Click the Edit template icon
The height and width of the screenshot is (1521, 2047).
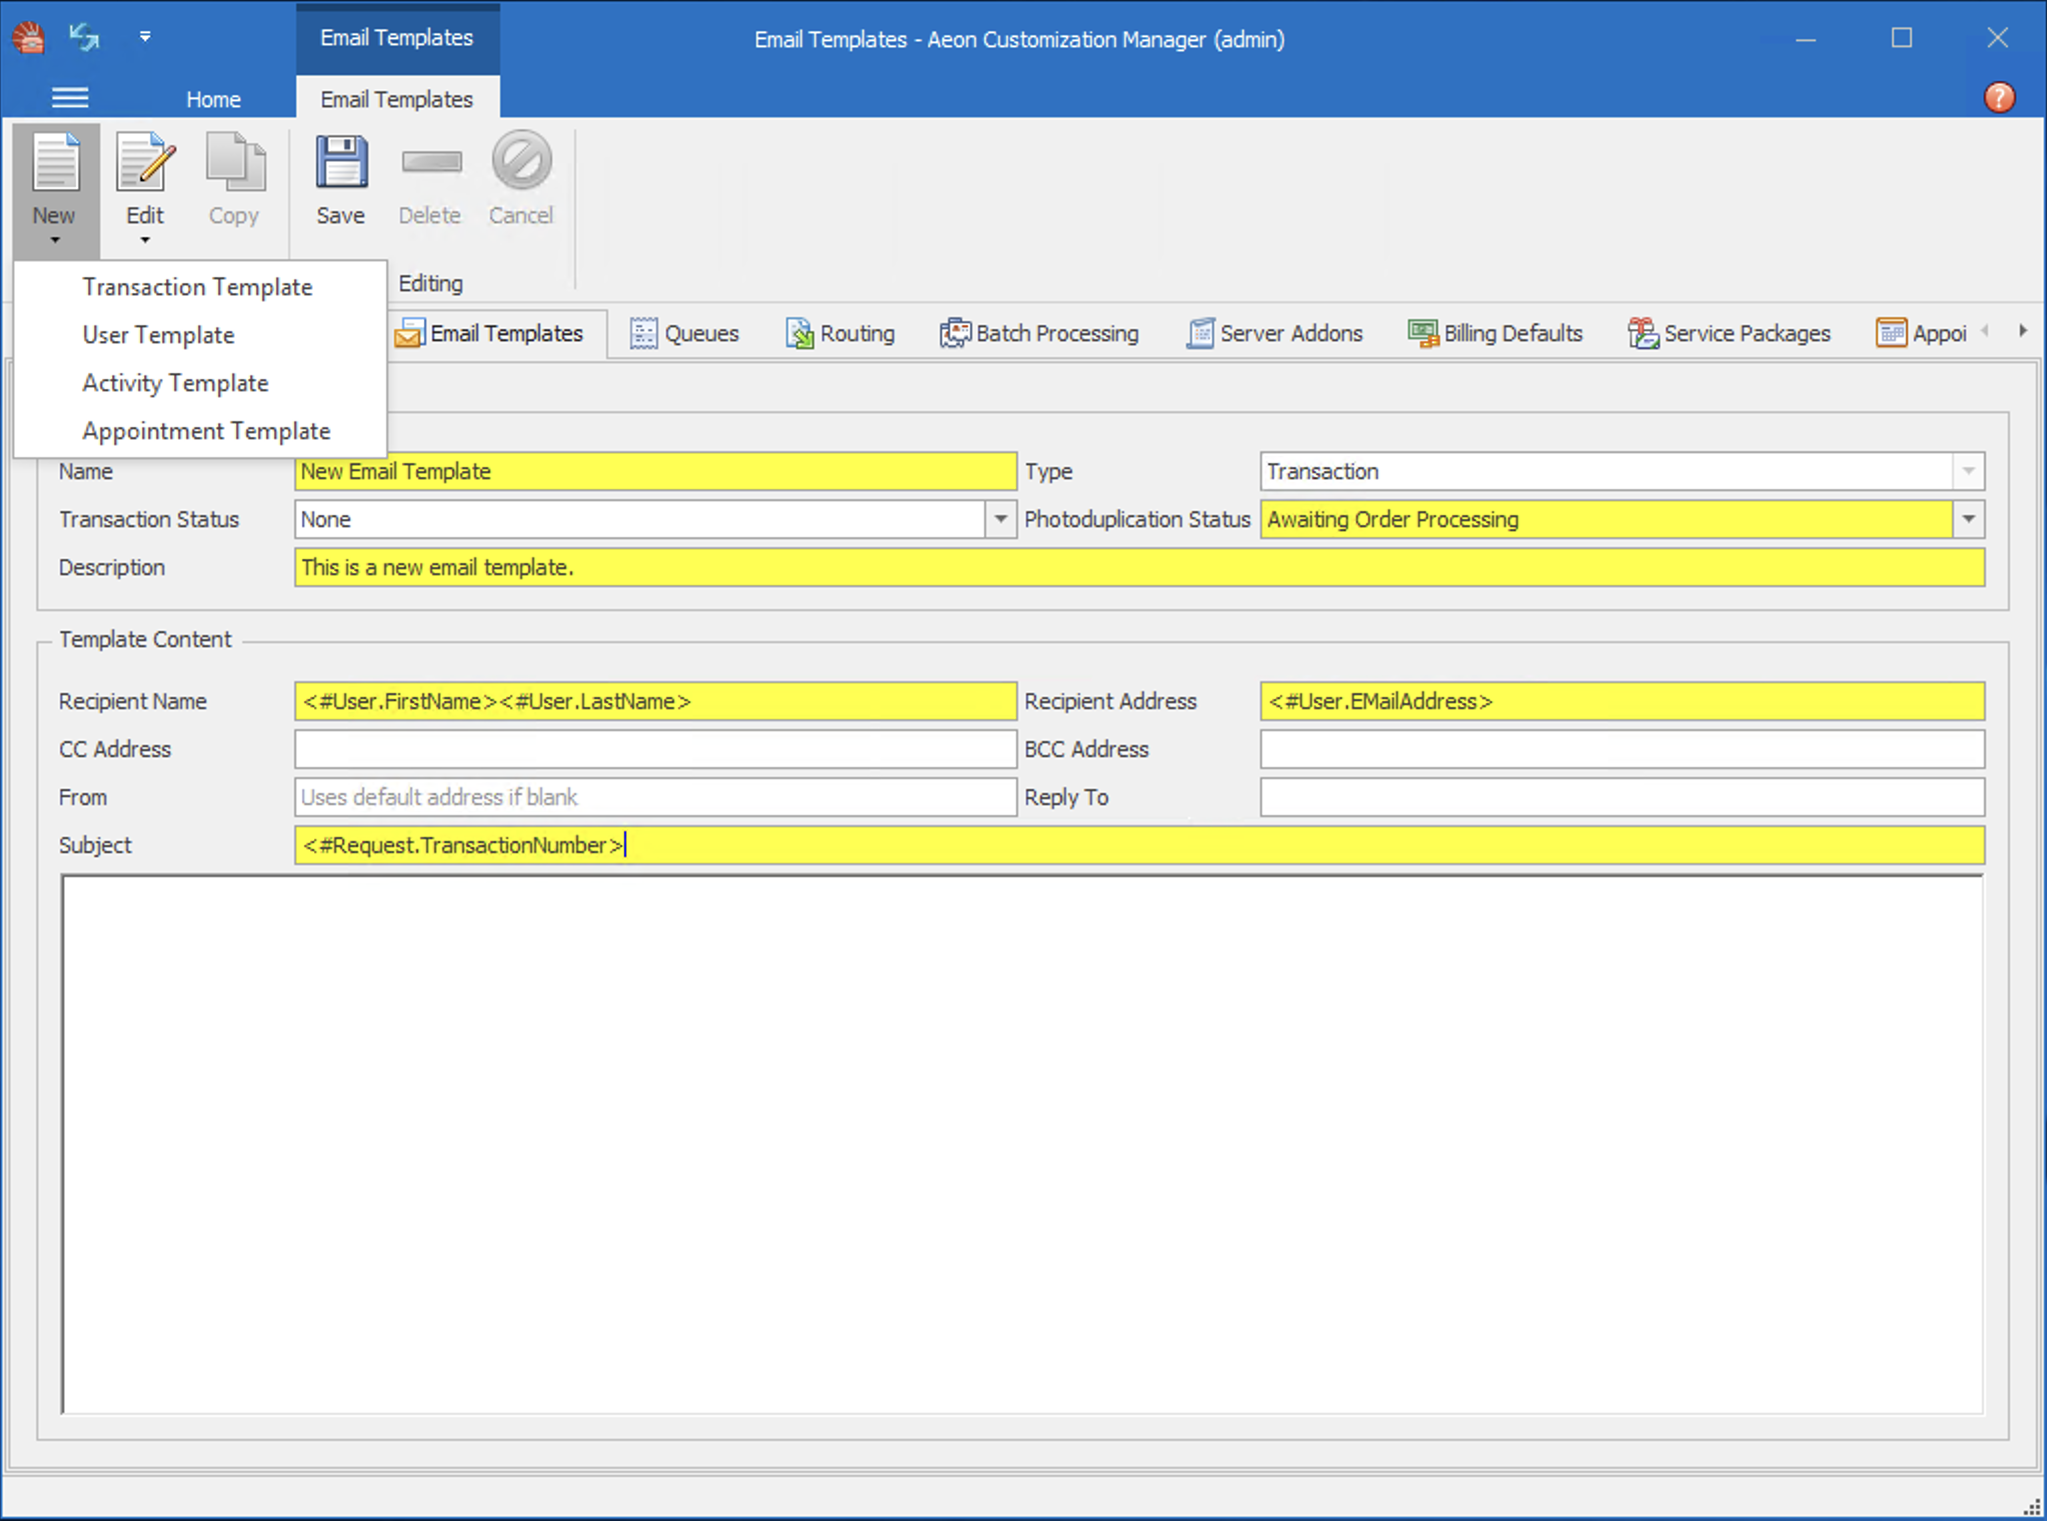point(145,163)
